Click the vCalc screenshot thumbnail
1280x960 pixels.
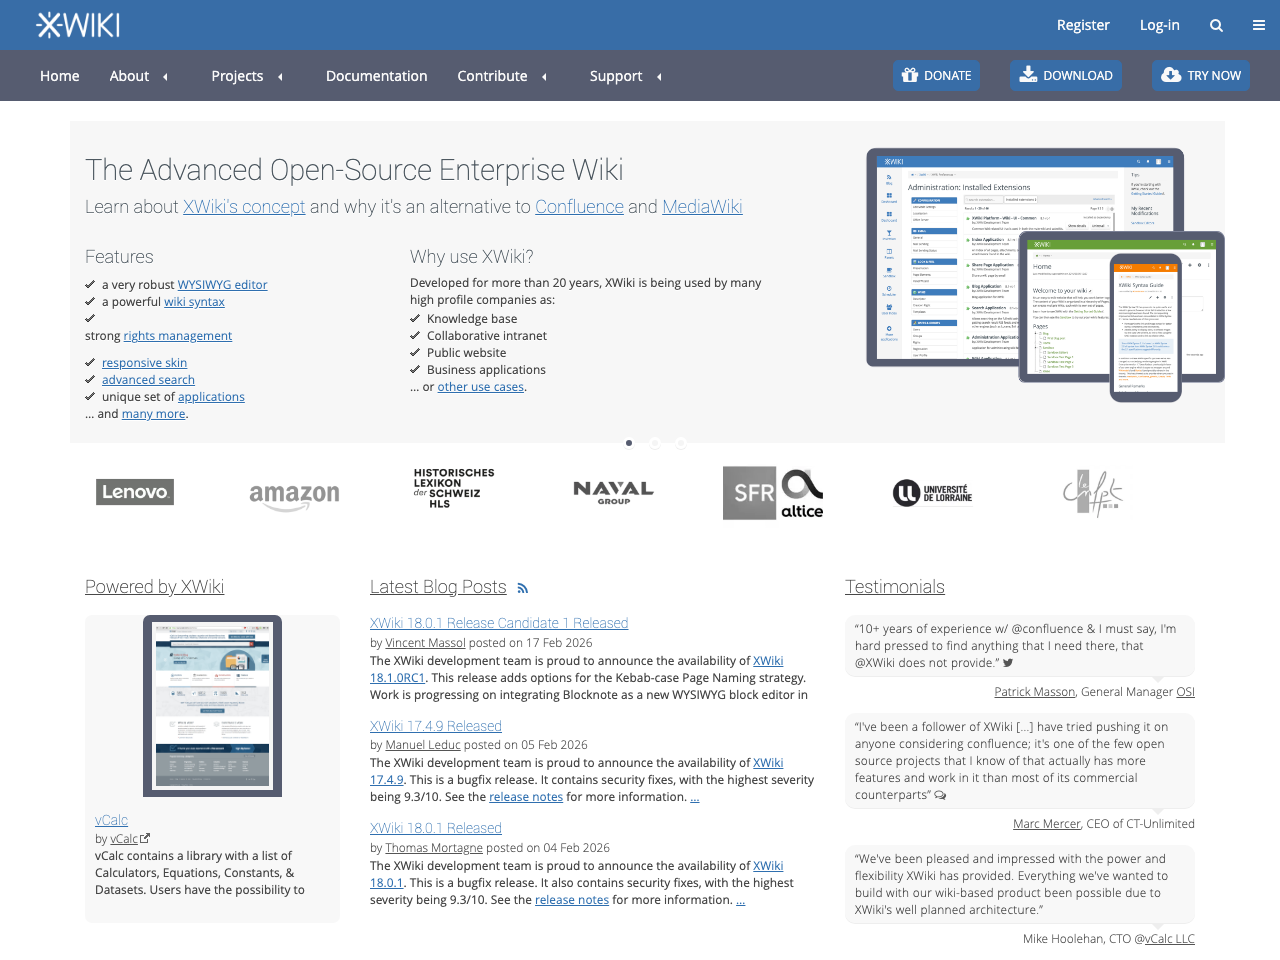click(212, 705)
